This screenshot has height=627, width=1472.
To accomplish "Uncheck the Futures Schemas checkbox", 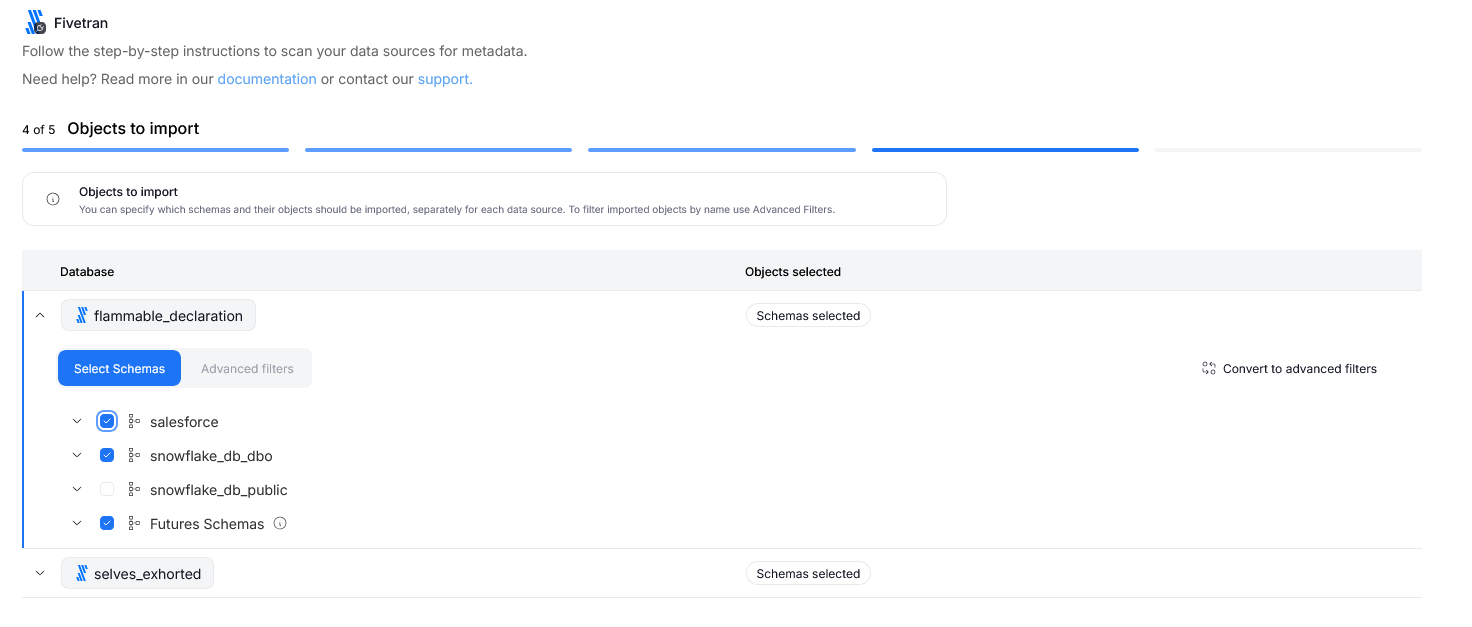I will [x=107, y=523].
